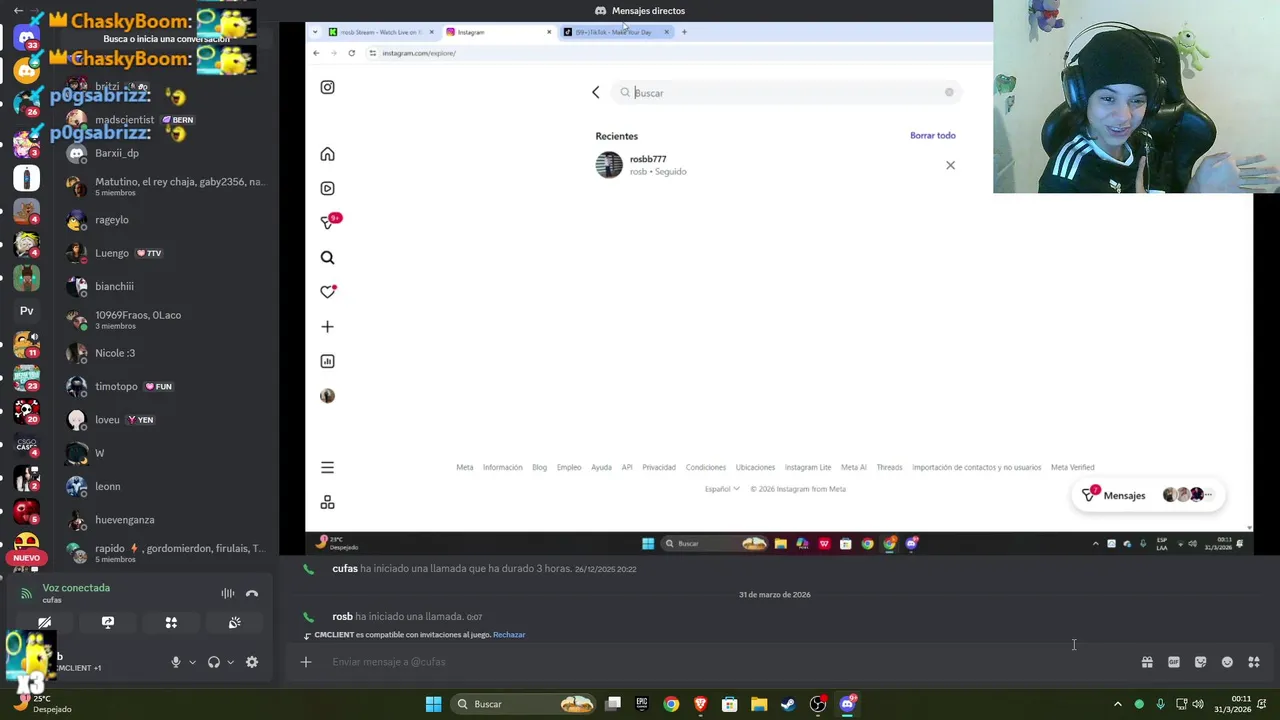Click the Instagram create plus icon
Screen dimensions: 1280x720
pos(327,326)
